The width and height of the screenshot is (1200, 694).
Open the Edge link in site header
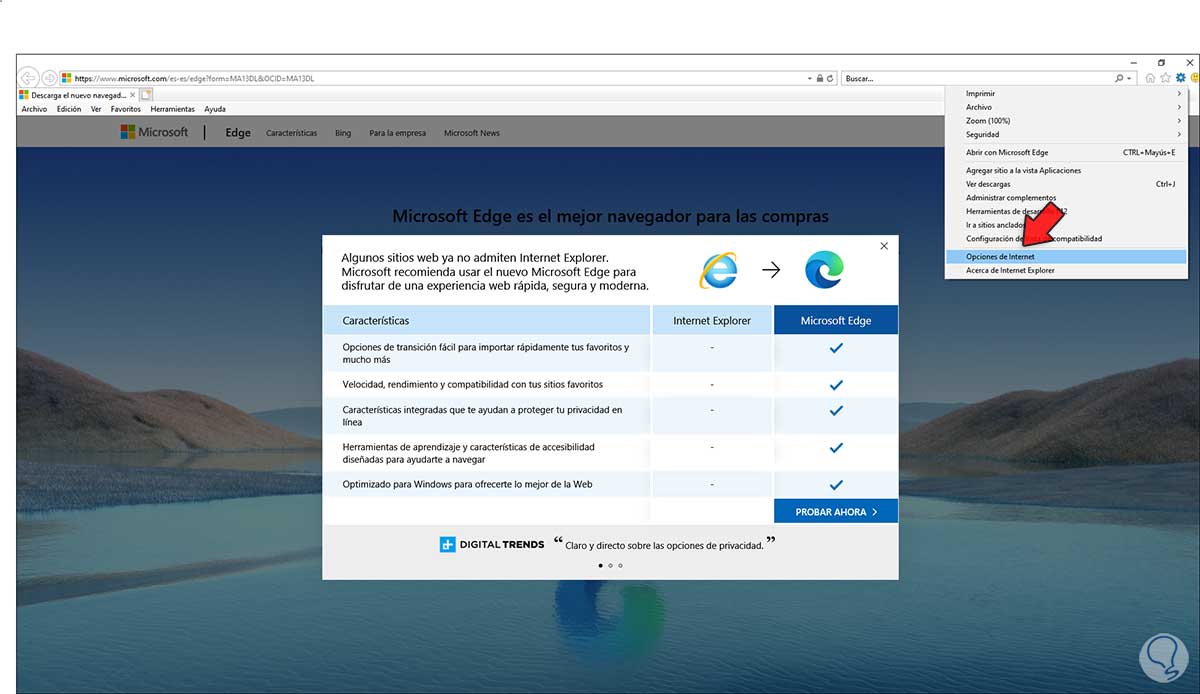pyautogui.click(x=238, y=133)
